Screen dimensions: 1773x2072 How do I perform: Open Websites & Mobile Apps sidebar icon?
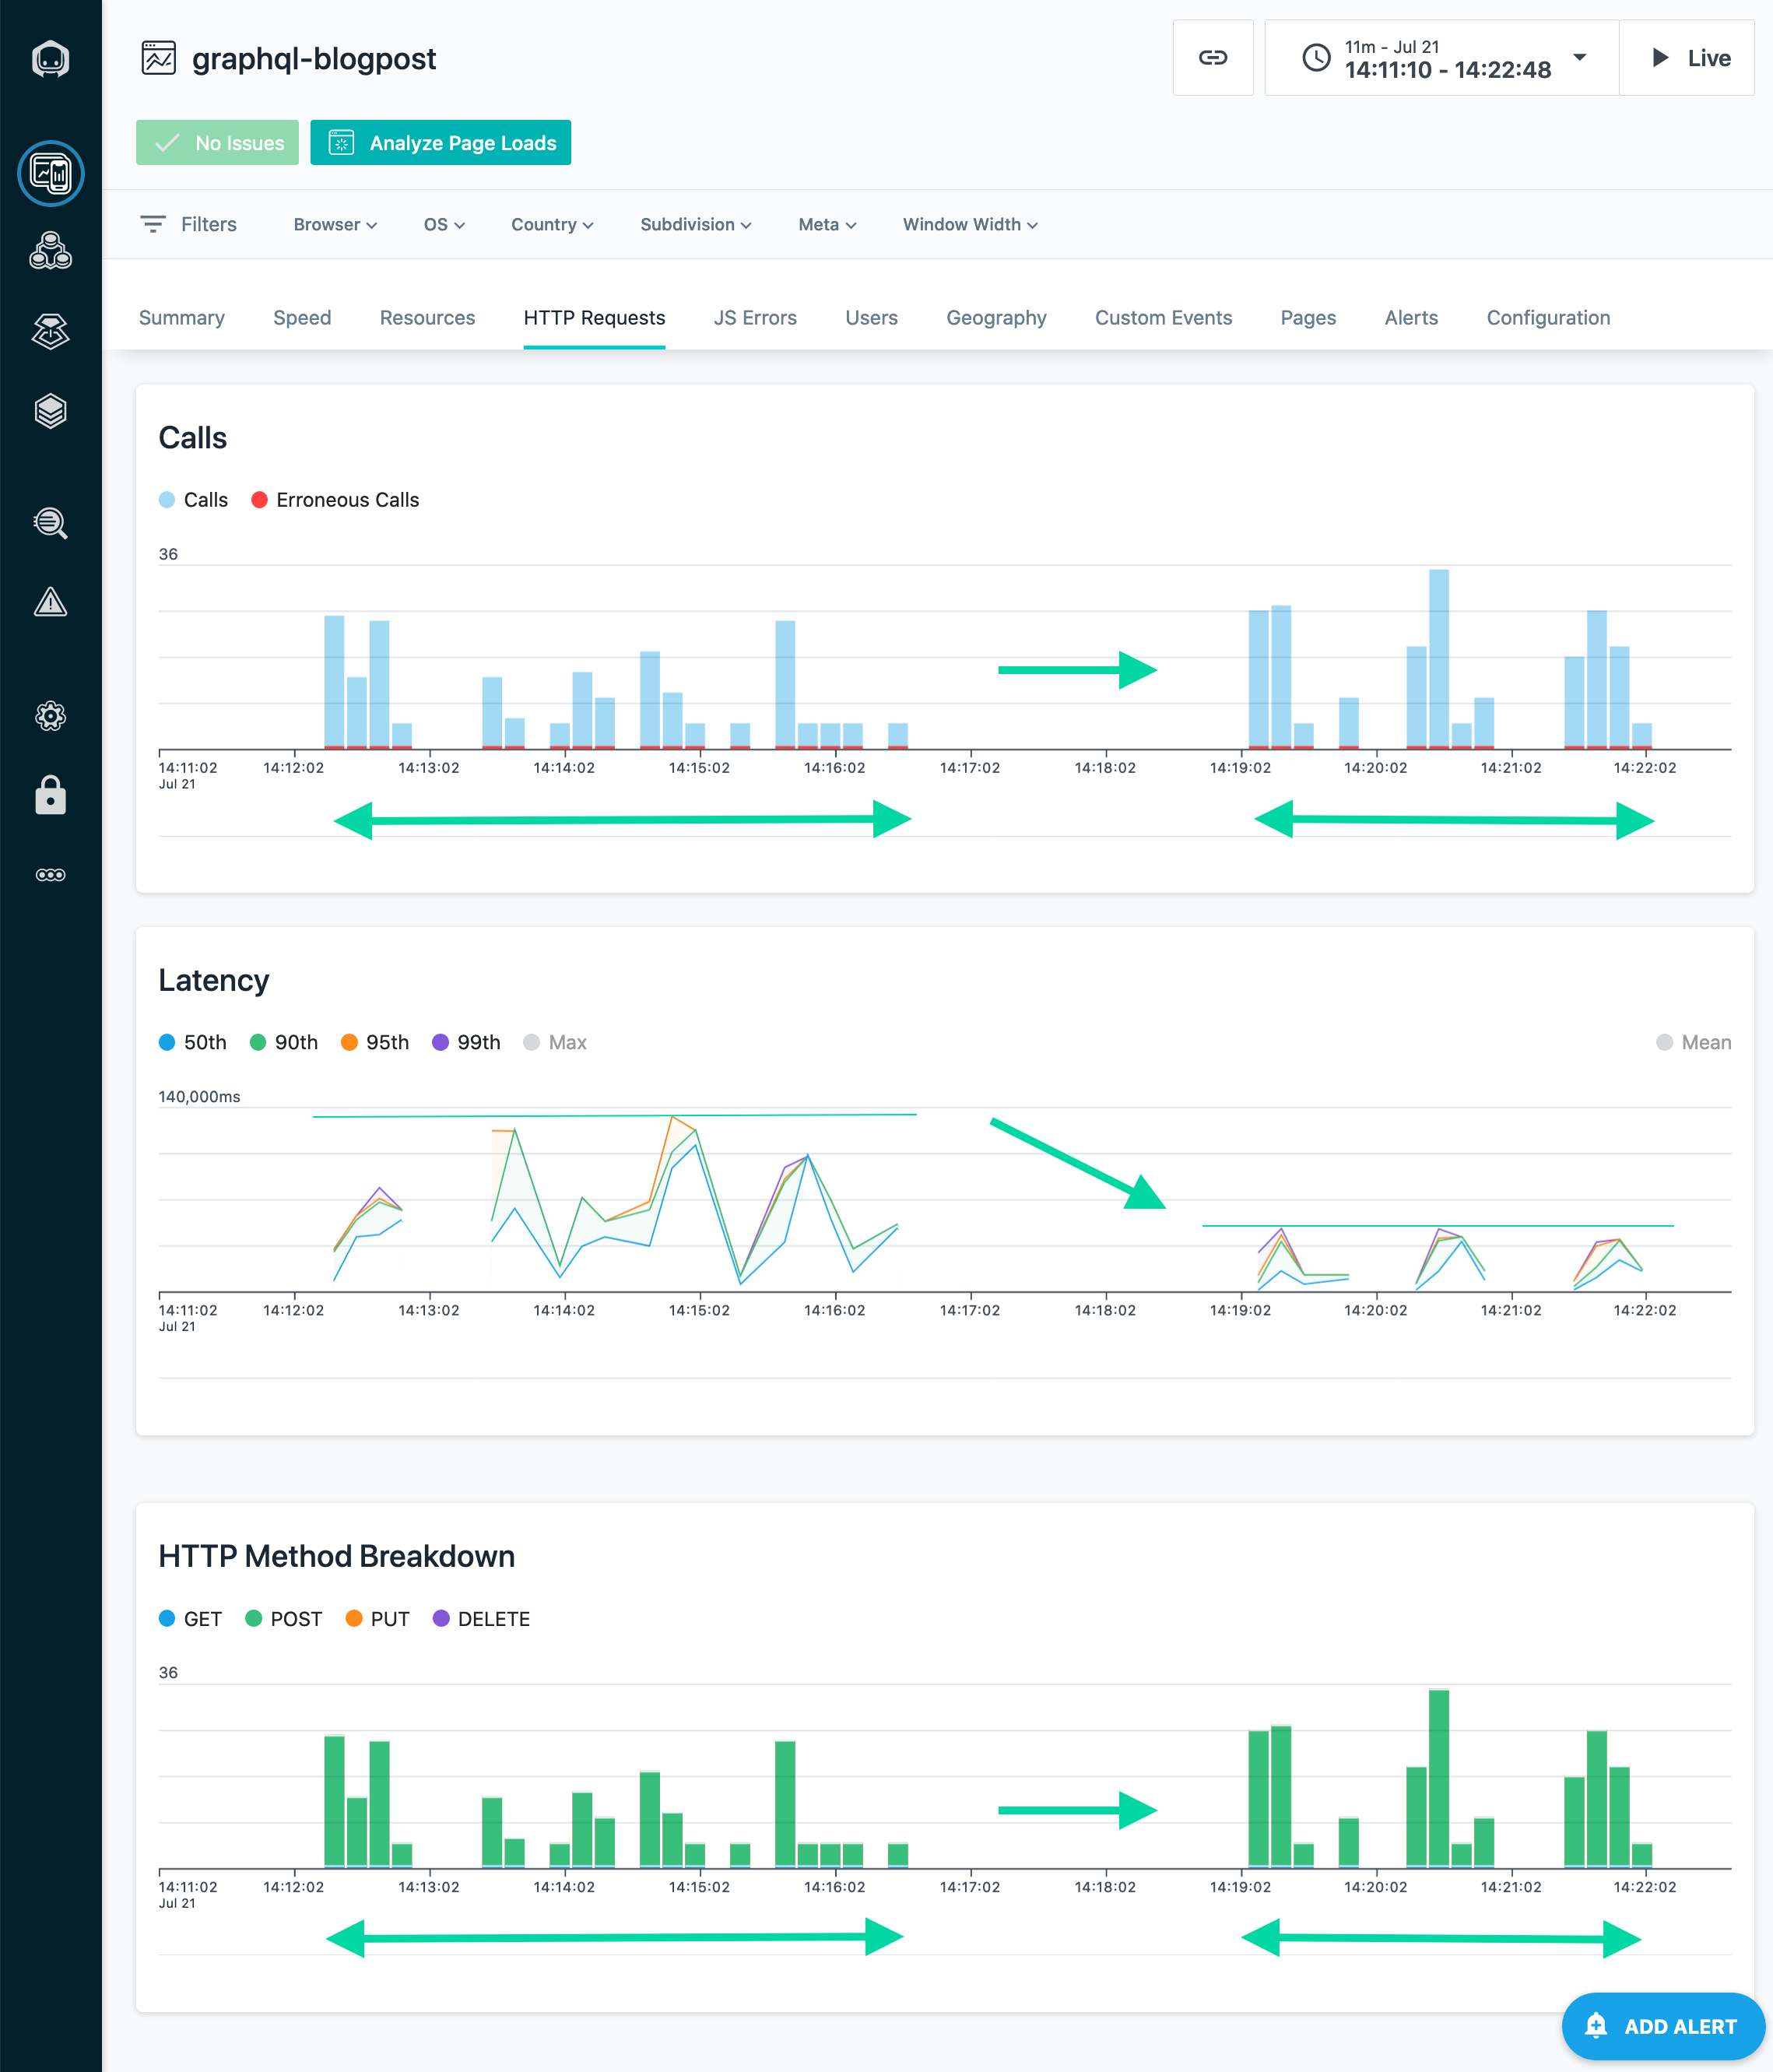click(50, 173)
